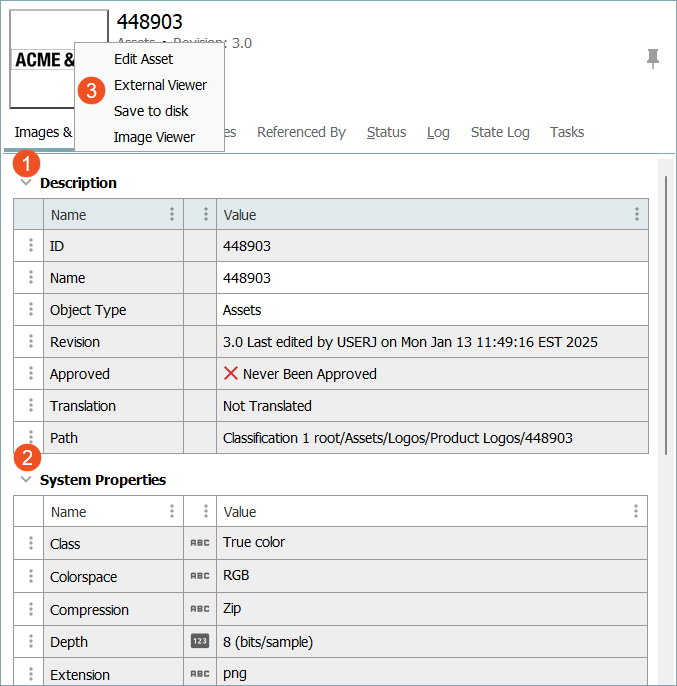Viewport: 677px width, 686px height.
Task: Open Image Viewer from context menu
Action: tap(154, 137)
